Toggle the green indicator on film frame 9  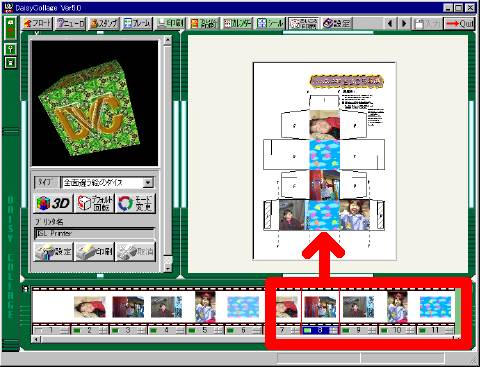[346, 330]
